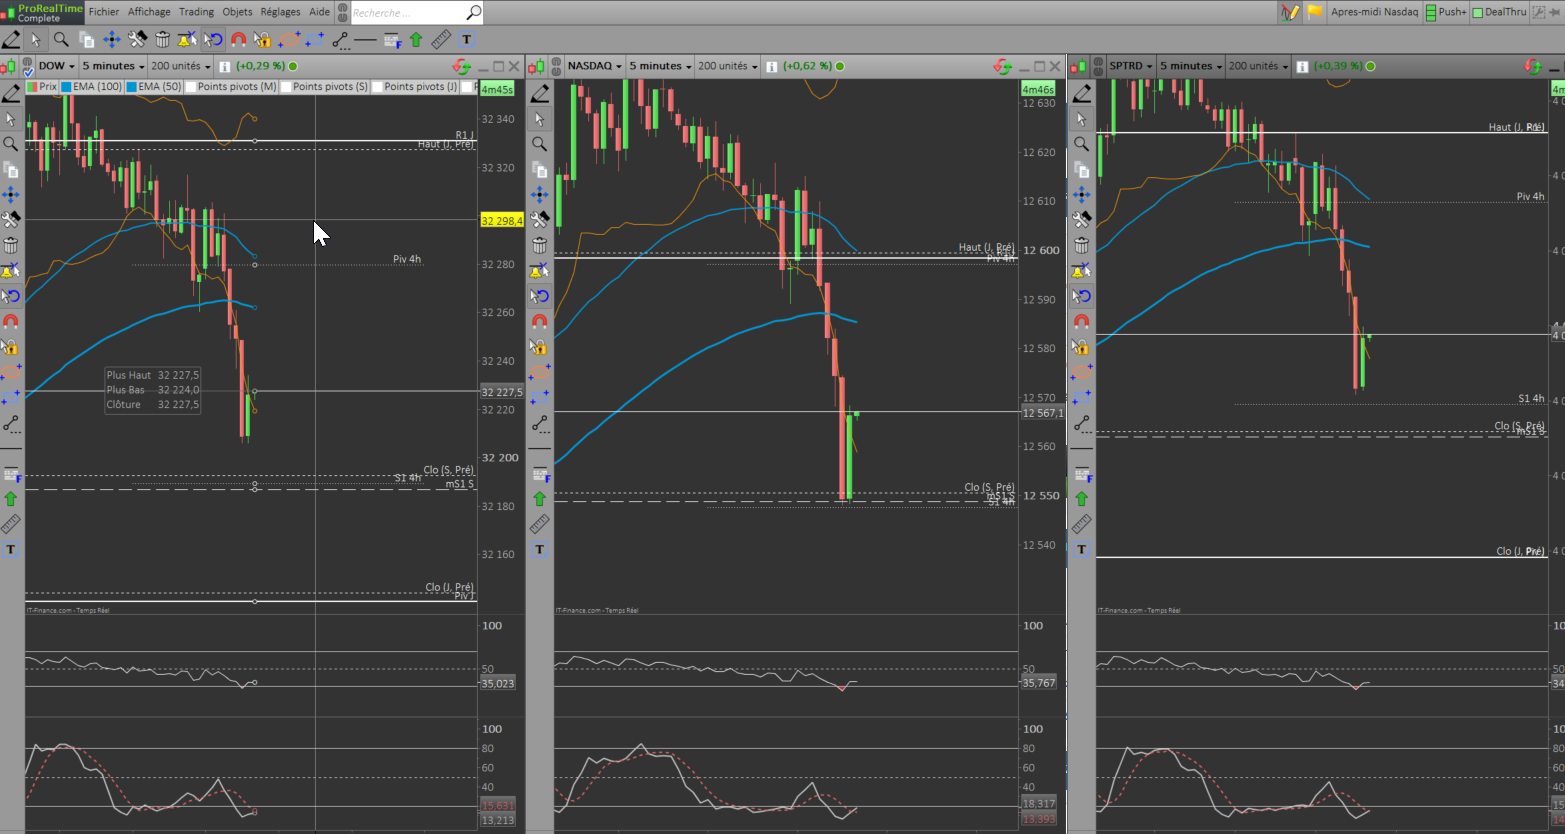This screenshot has width=1565, height=834.
Task: Pick the Fibonacci retracement tool in main toolbar
Action: [392, 40]
